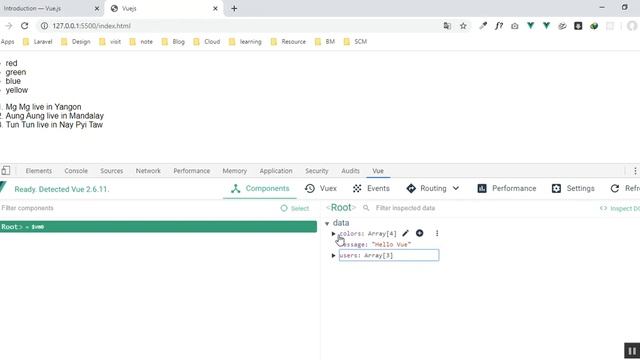This screenshot has width=640, height=360.
Task: Close the Introduction — Vue.js tab
Action: click(x=97, y=9)
